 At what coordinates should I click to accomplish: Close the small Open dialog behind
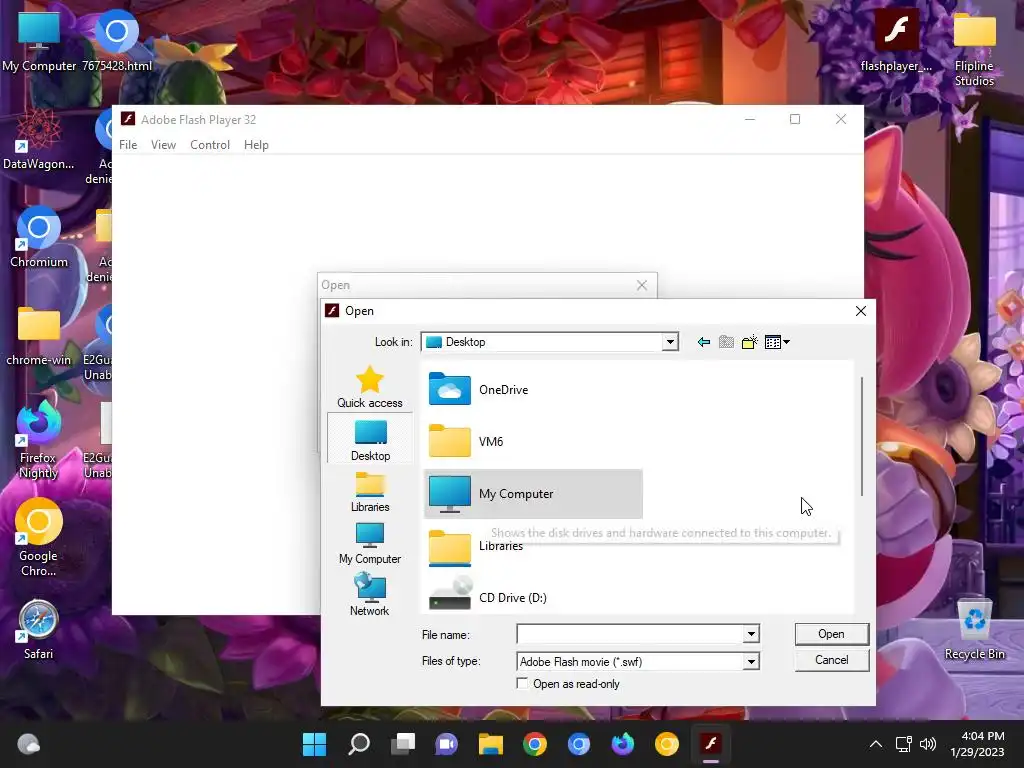click(x=642, y=285)
